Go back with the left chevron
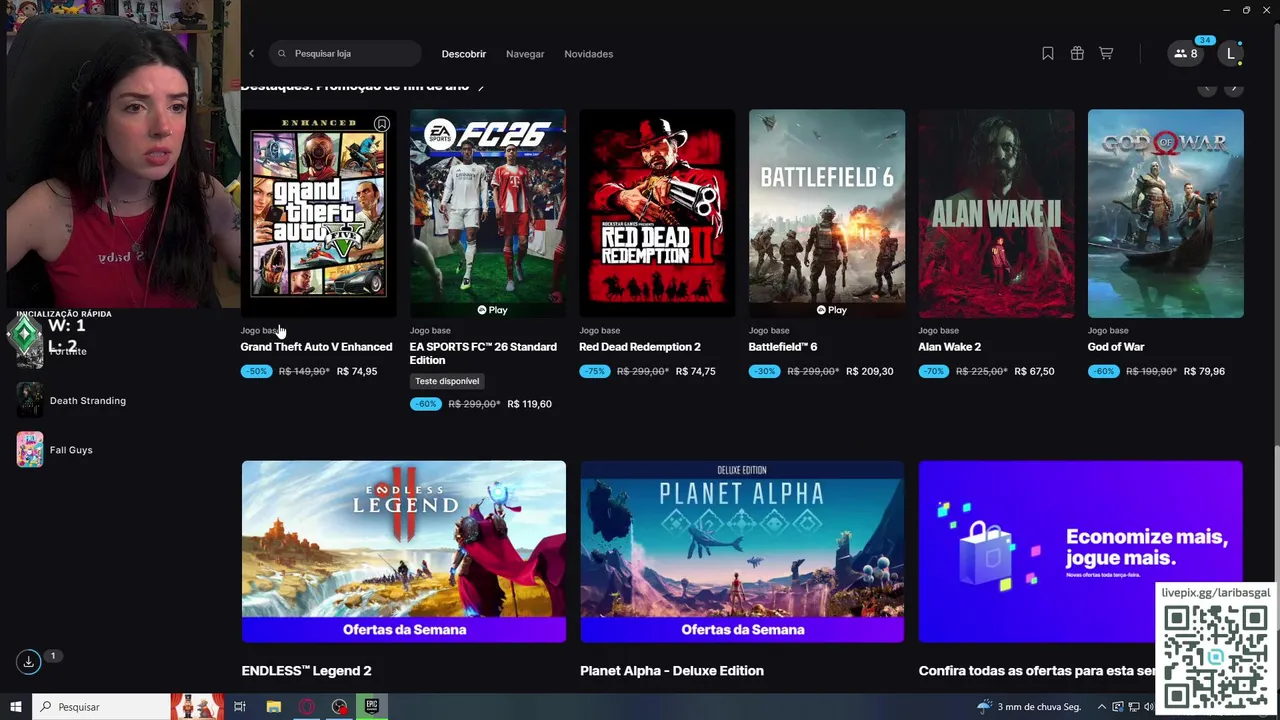Screen dimensions: 1280x720 click(x=252, y=54)
